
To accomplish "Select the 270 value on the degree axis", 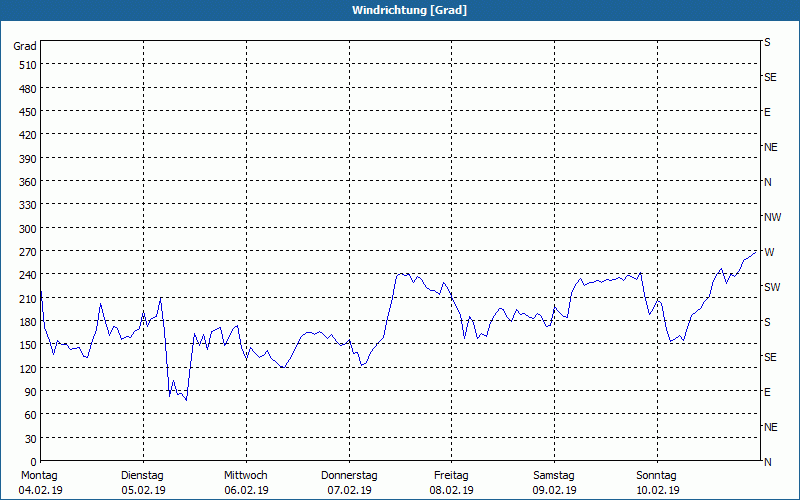I will coord(28,252).
